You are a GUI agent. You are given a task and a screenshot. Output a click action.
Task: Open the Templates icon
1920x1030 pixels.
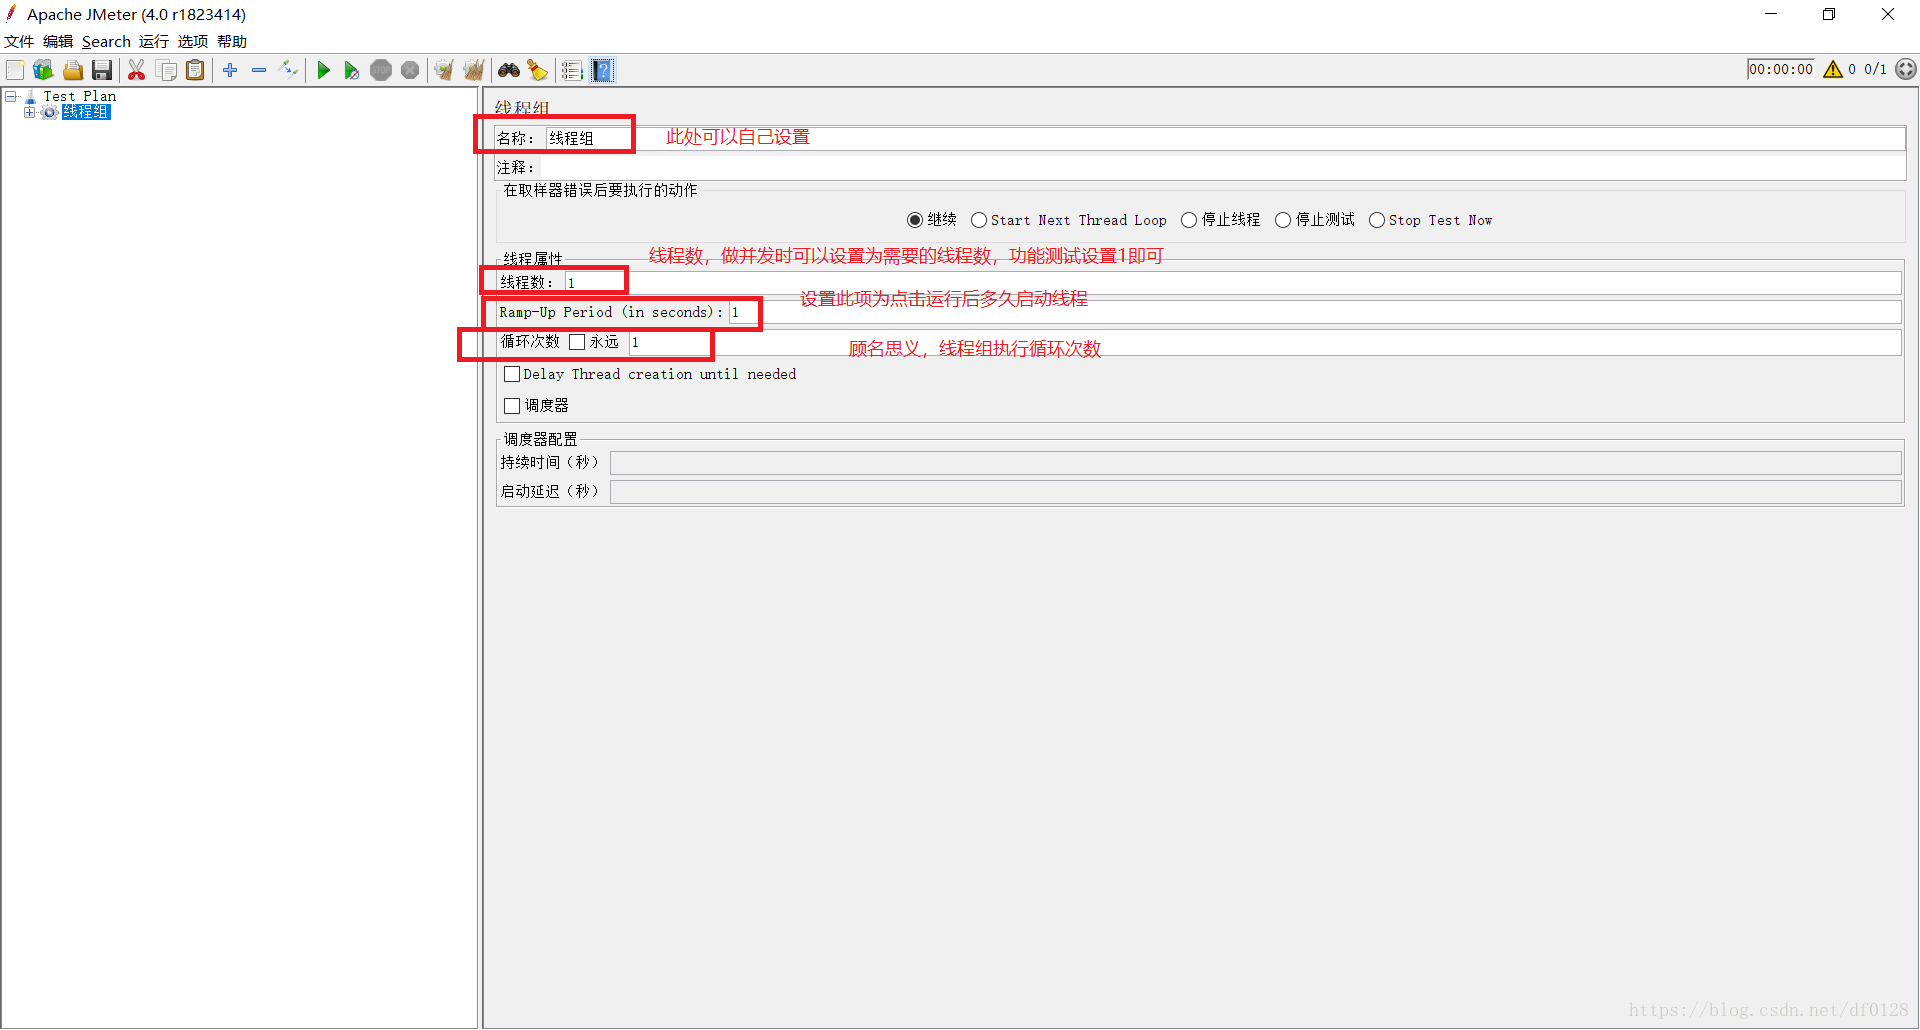coord(43,70)
